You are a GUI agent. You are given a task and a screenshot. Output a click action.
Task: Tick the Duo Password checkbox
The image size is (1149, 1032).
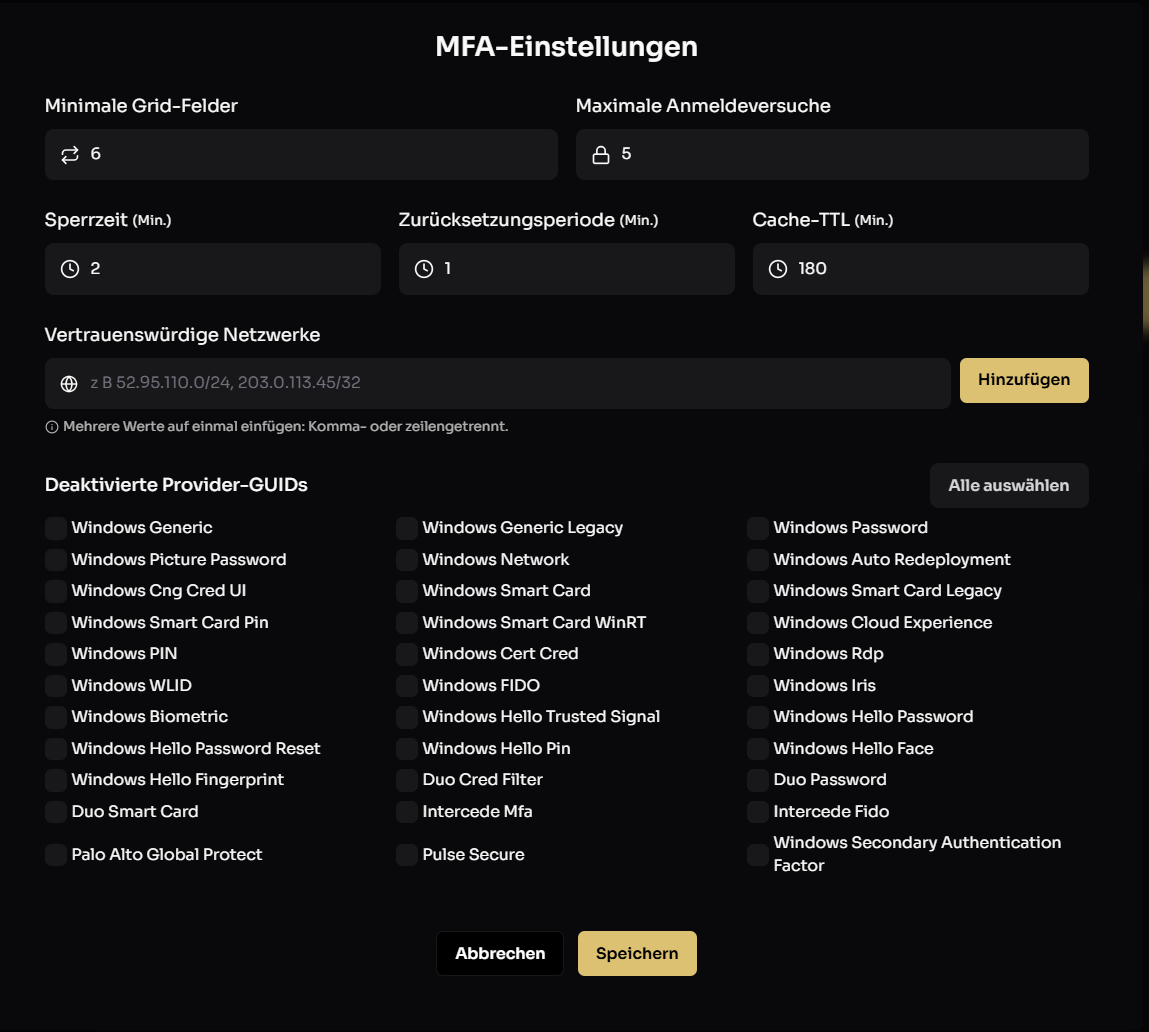758,780
